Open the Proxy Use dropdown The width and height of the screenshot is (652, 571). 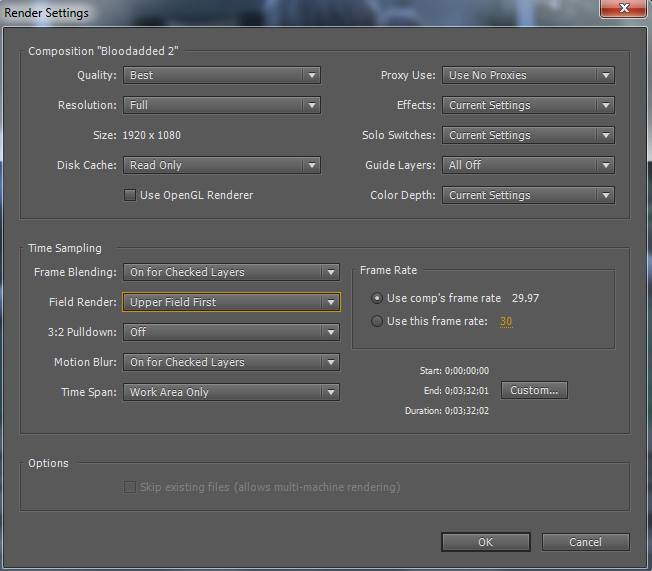(528, 75)
